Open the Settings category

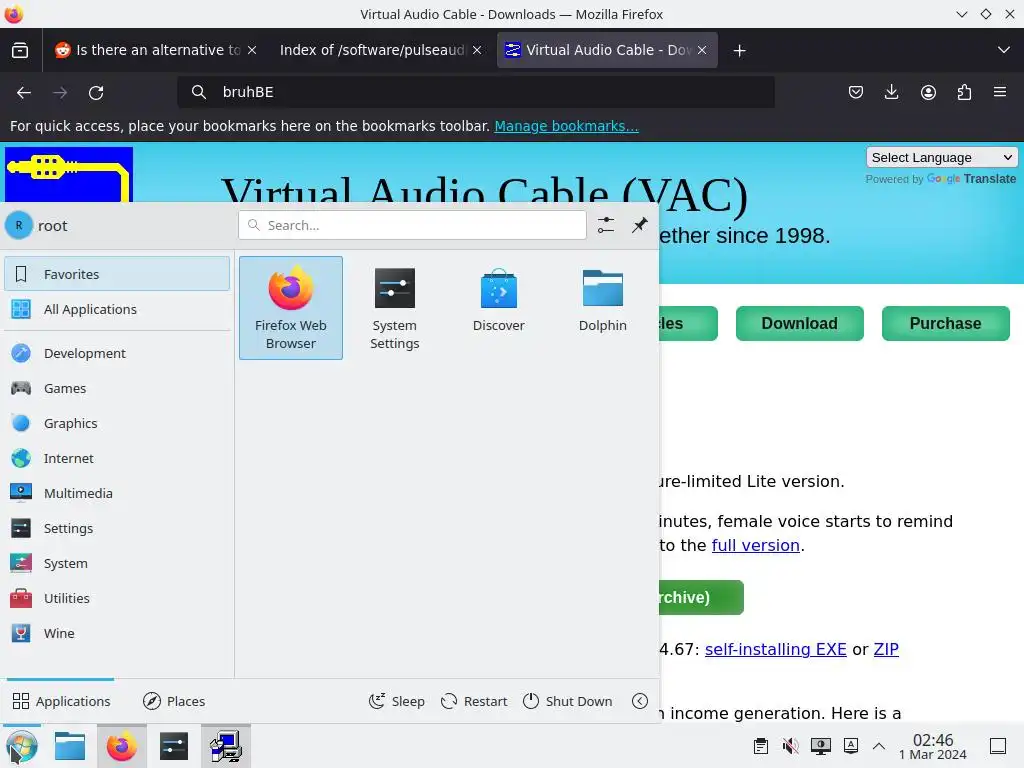(117, 528)
